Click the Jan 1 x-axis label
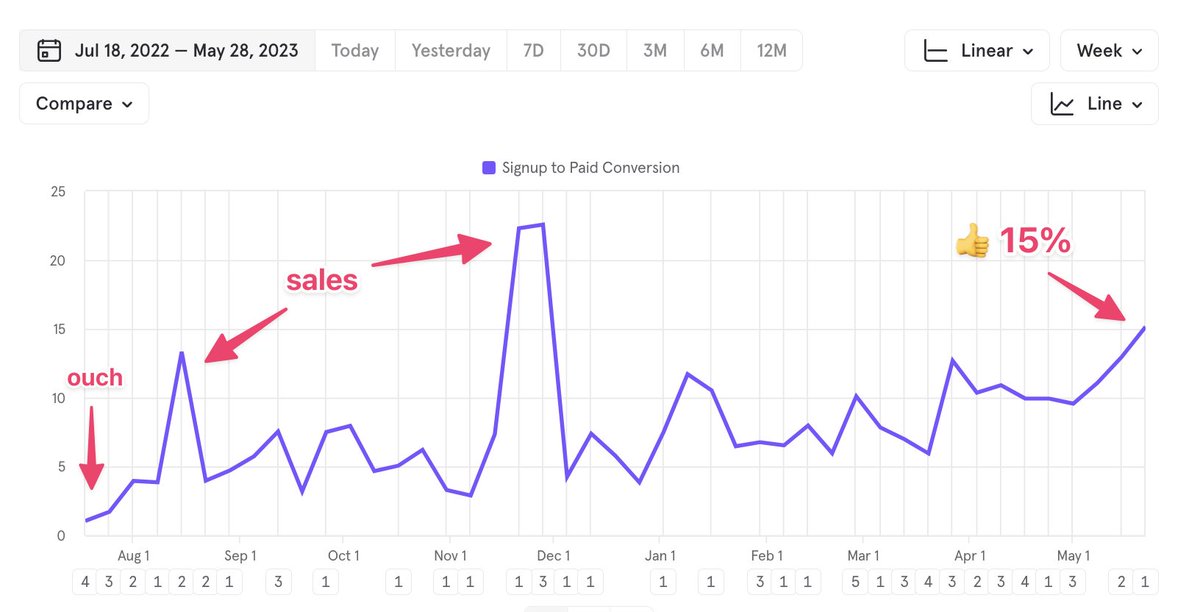The height and width of the screenshot is (612, 1200). [660, 555]
